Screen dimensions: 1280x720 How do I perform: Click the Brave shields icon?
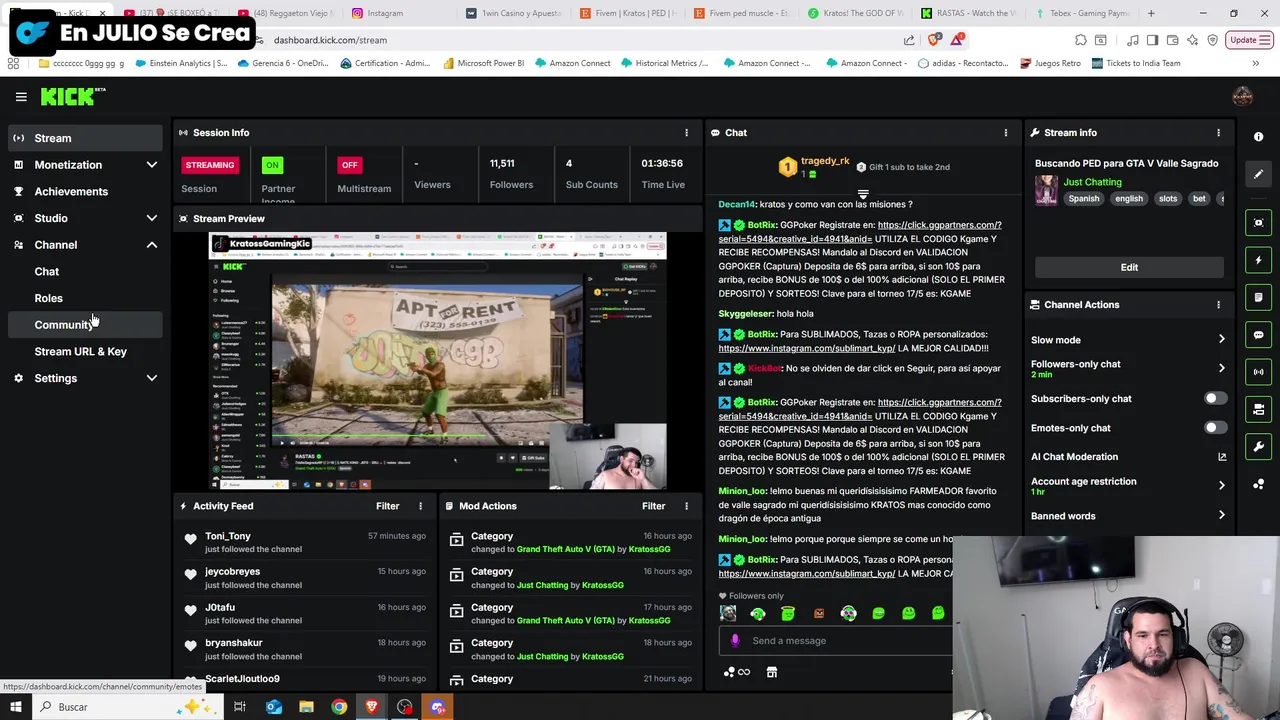point(933,40)
